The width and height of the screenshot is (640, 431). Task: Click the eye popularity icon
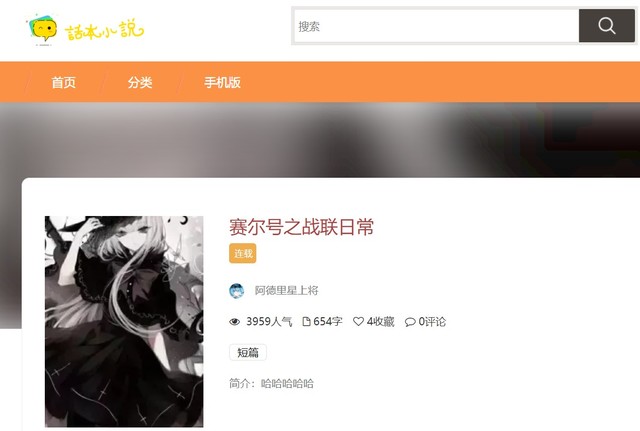point(234,322)
